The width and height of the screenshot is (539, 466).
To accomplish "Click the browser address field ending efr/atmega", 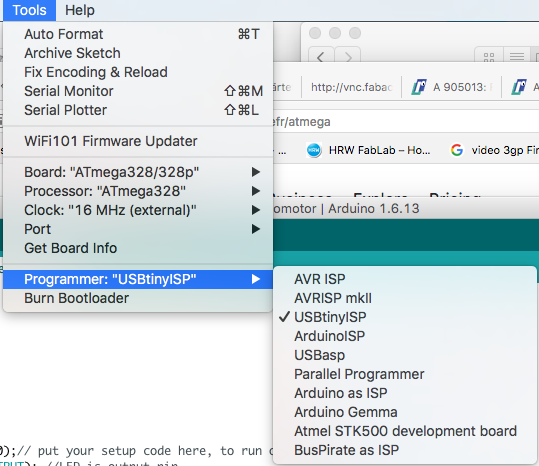I will [406, 122].
